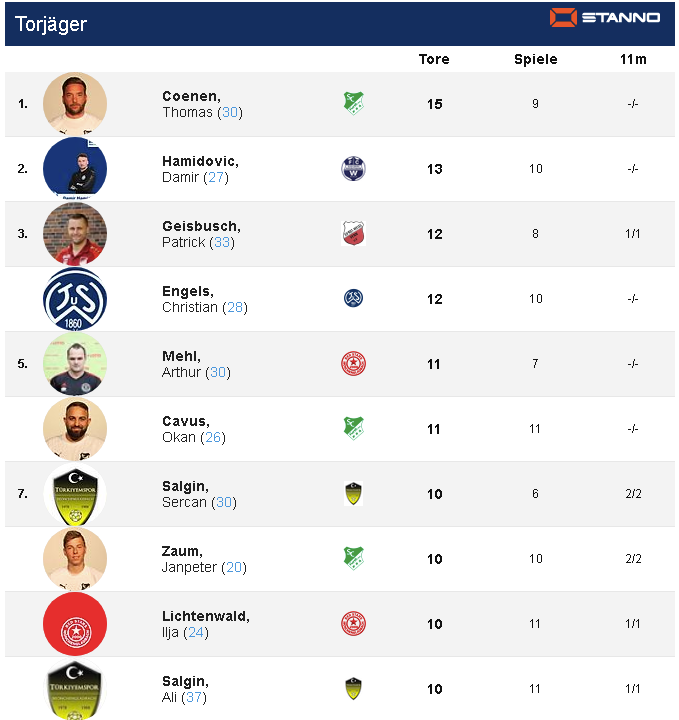Open Thomas Coenen's player photo
Image resolution: width=679 pixels, height=720 pixels.
click(75, 103)
